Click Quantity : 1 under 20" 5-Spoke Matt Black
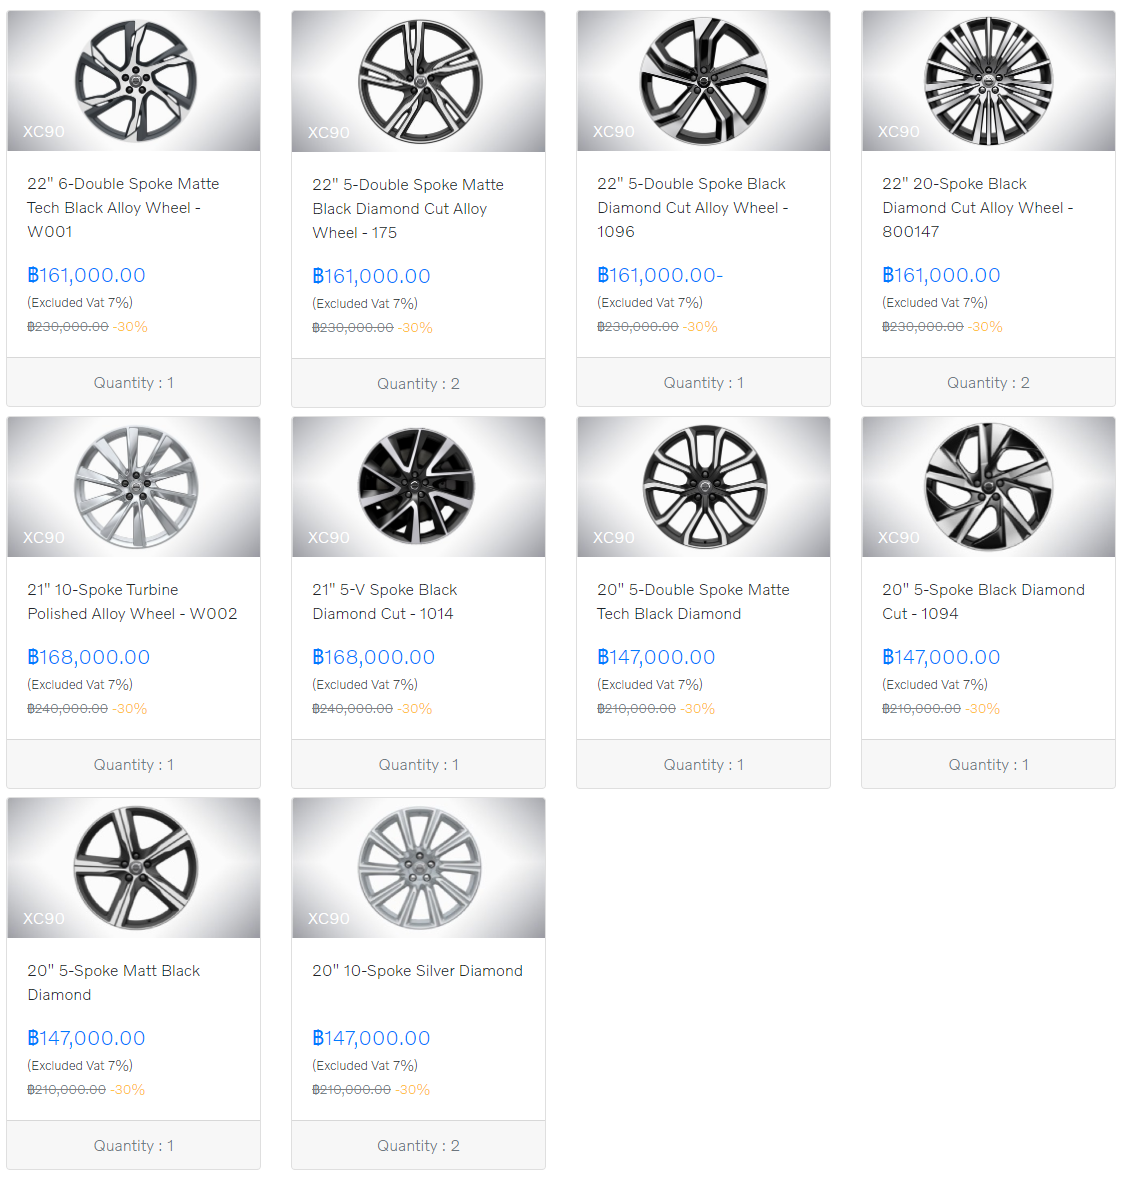Viewport: 1123px width, 1182px height. coord(133,1145)
